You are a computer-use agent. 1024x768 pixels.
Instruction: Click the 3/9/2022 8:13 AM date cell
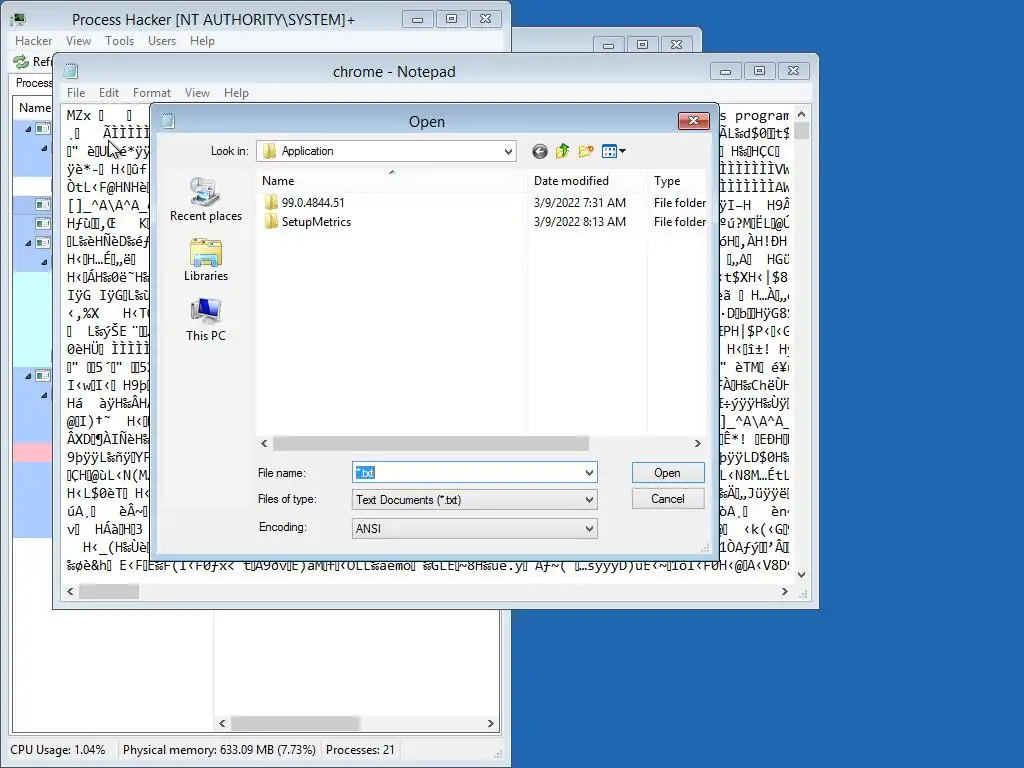click(580, 222)
